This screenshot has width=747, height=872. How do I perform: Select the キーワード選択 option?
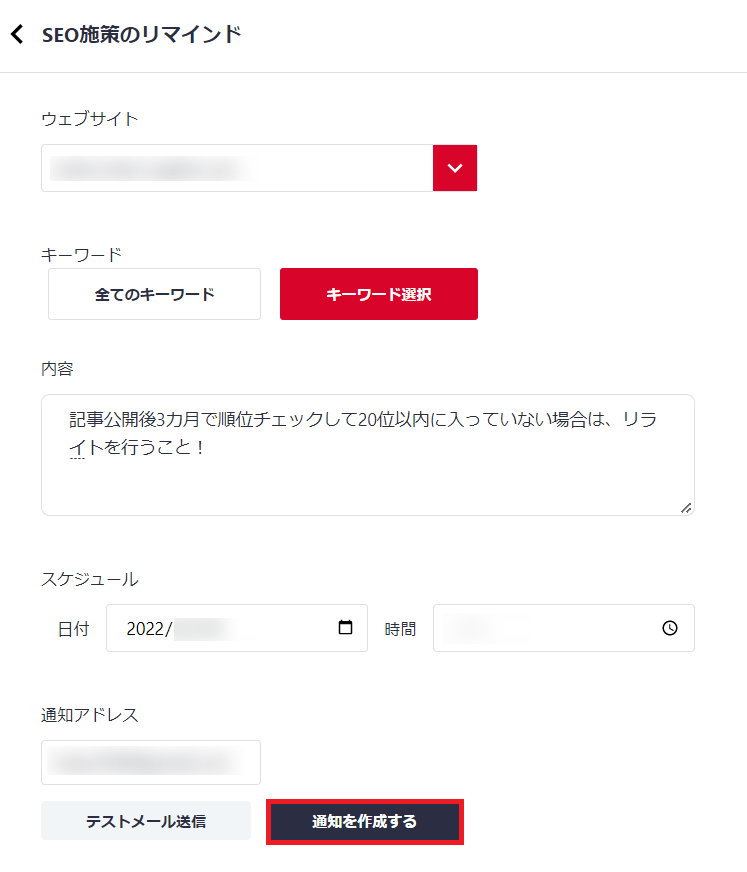coord(379,294)
